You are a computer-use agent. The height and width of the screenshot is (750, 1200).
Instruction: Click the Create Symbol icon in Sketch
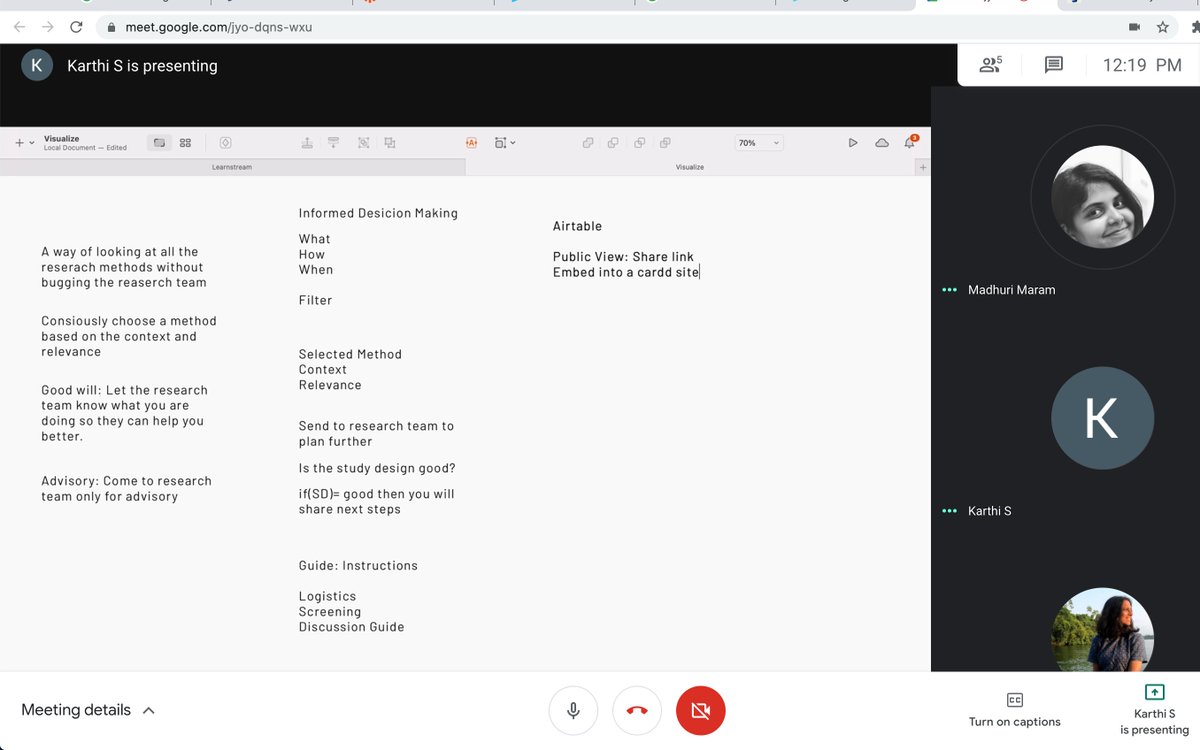pyautogui.click(x=225, y=143)
